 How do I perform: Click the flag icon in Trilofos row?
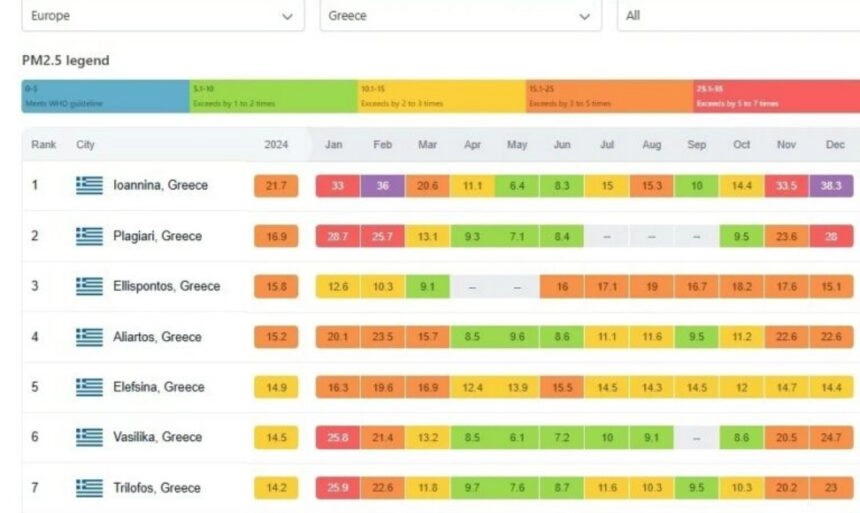(89, 488)
